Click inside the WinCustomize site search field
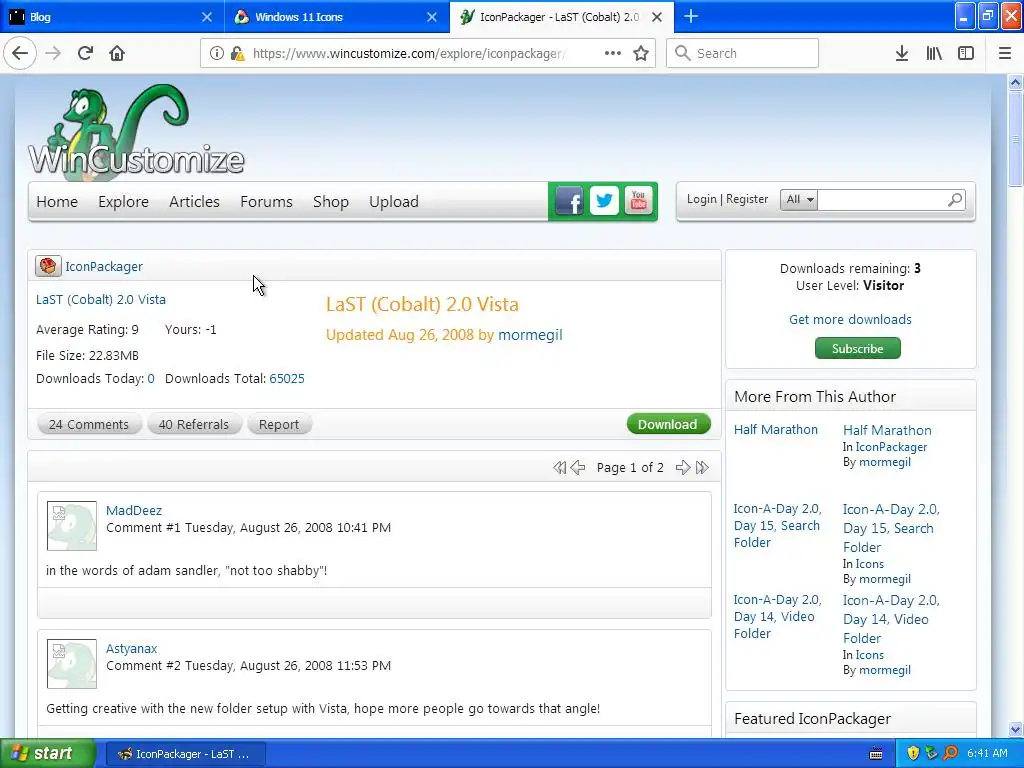 click(882, 199)
